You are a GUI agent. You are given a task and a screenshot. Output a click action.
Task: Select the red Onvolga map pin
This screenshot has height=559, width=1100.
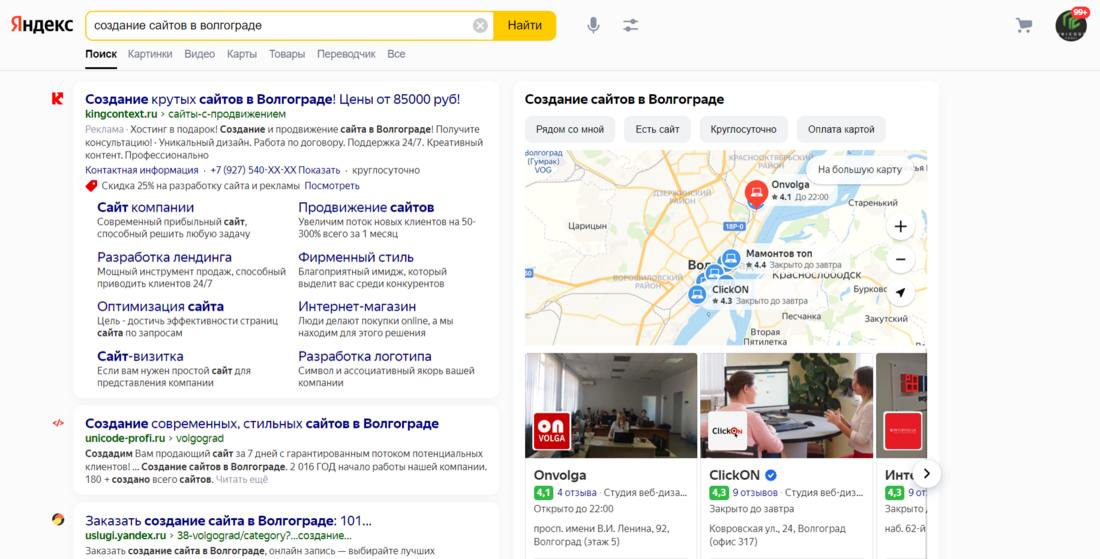756,193
